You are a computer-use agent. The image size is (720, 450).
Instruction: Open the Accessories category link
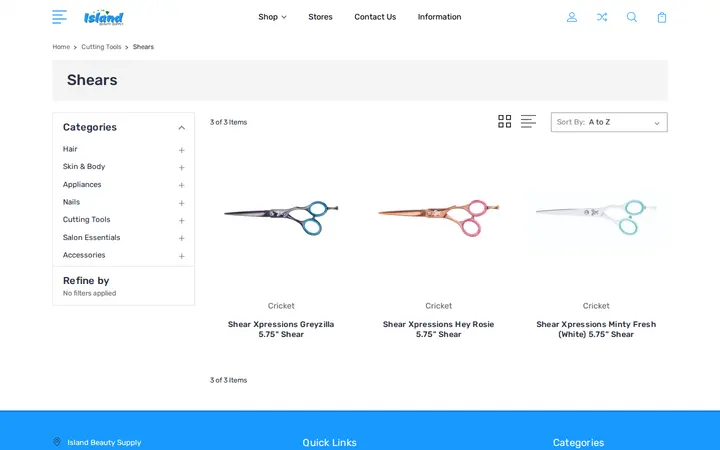point(84,255)
